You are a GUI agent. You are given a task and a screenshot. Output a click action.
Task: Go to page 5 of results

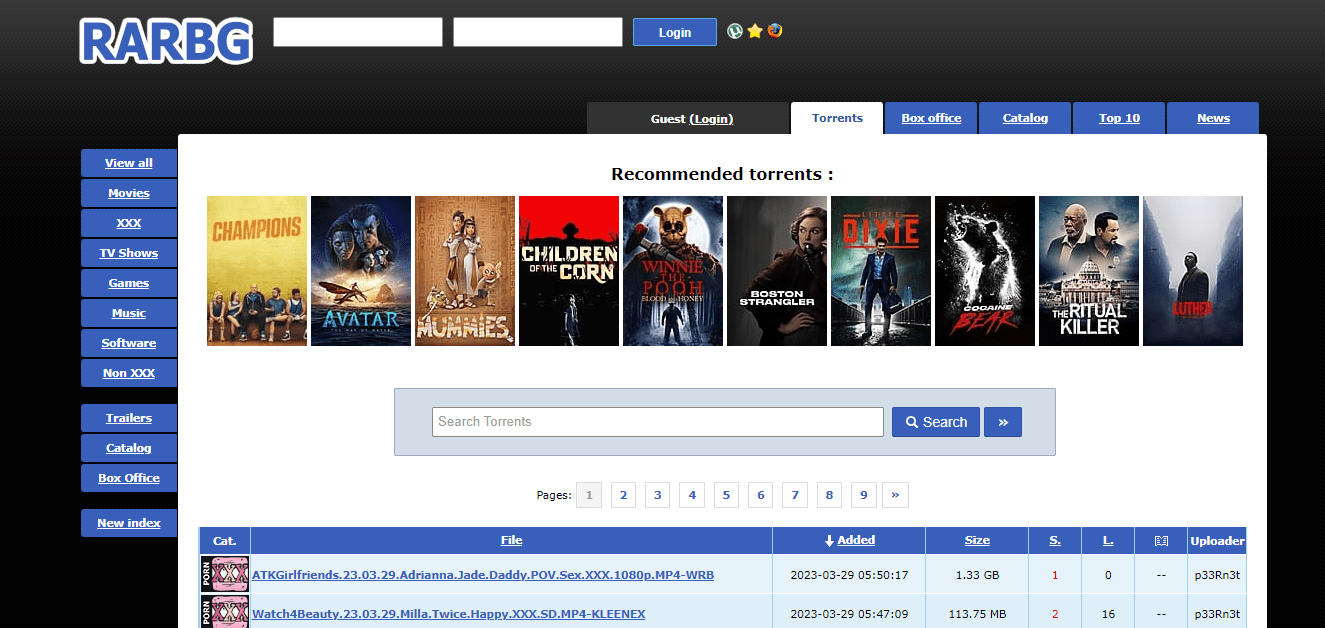click(x=725, y=495)
